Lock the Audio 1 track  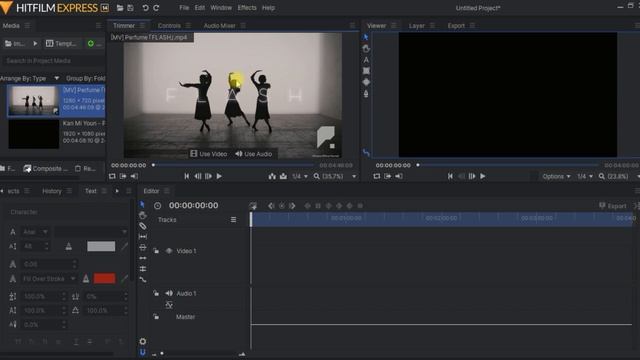point(156,293)
